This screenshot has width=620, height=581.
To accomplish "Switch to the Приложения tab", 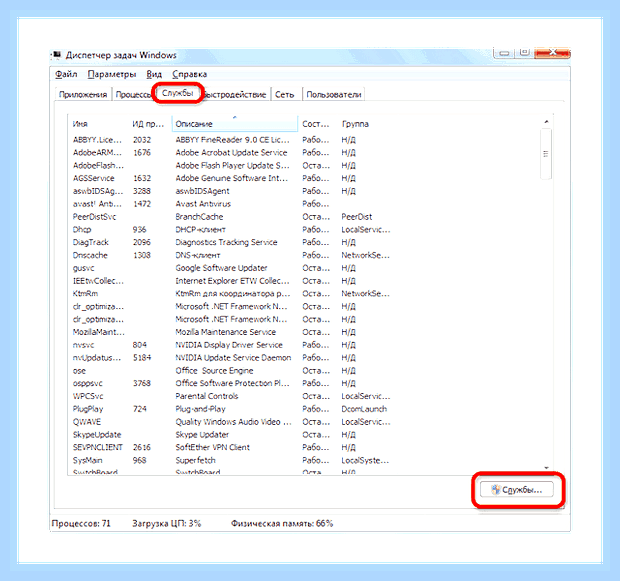I will pyautogui.click(x=83, y=95).
